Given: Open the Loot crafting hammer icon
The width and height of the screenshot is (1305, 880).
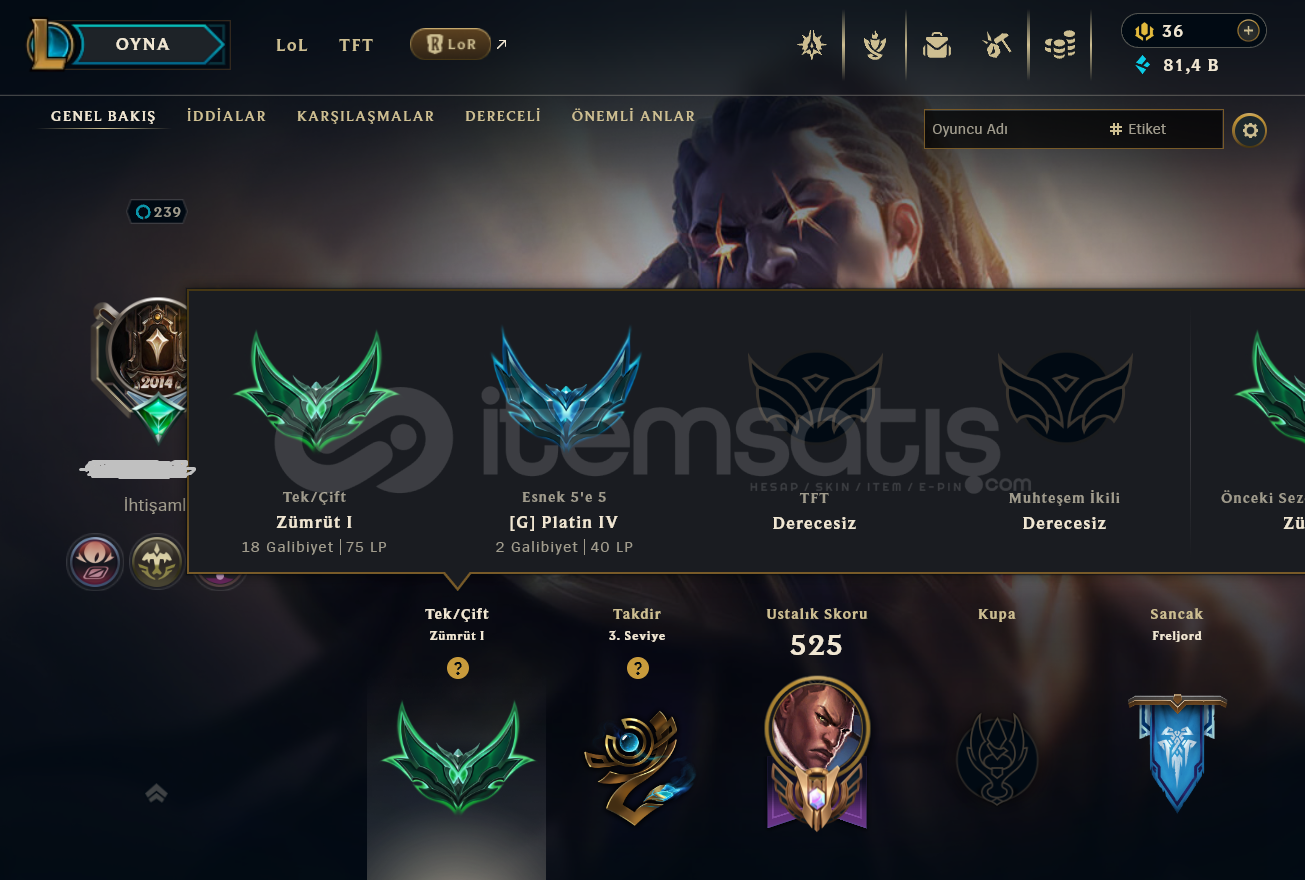Looking at the screenshot, I should 997,45.
